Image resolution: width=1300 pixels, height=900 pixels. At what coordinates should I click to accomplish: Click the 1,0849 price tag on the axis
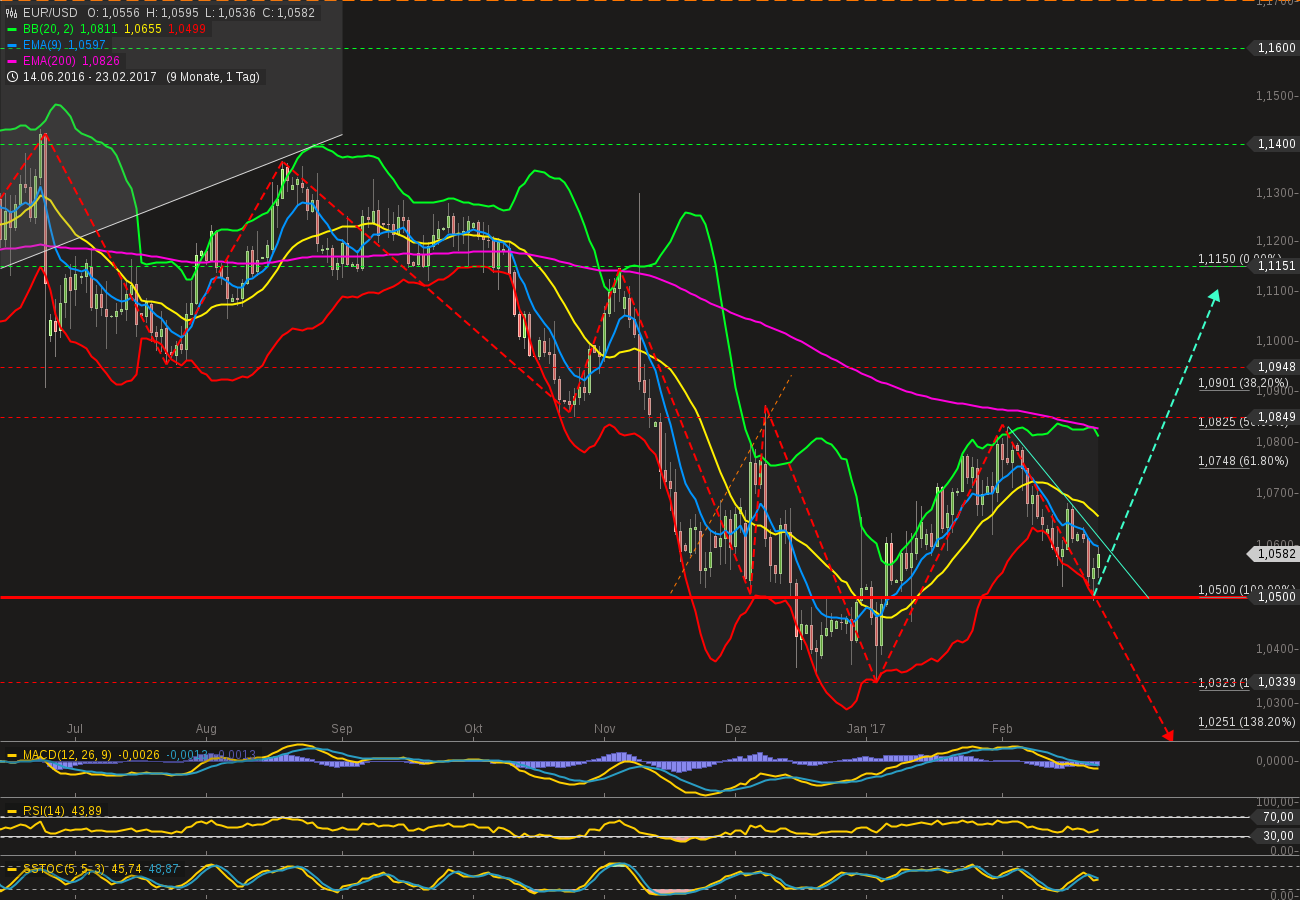click(1276, 417)
